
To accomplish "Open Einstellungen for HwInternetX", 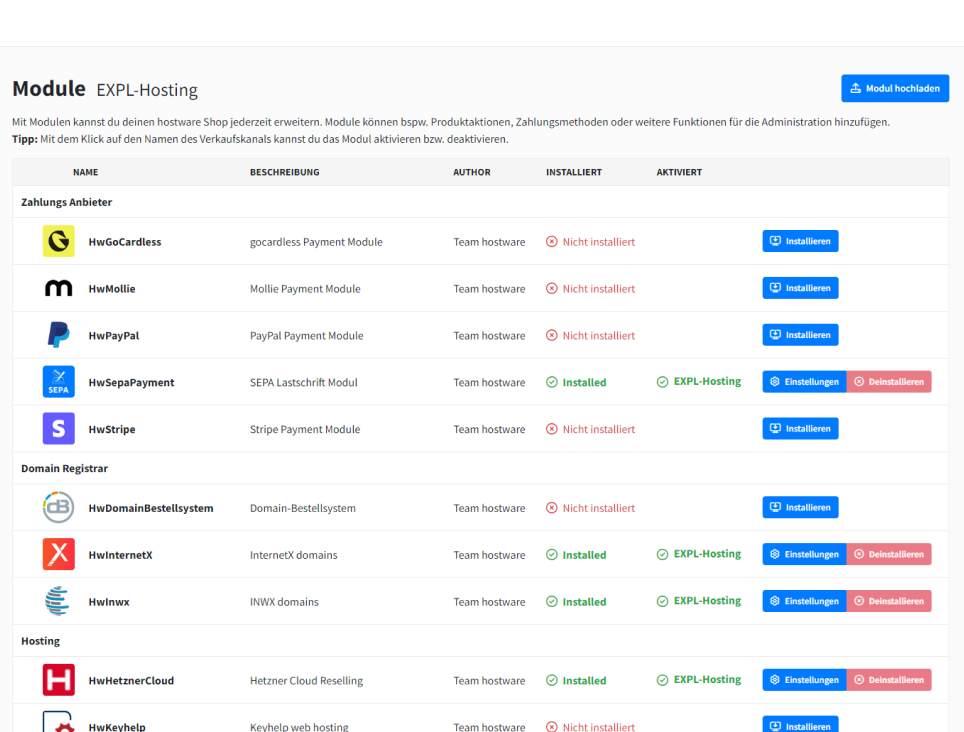I will [804, 554].
